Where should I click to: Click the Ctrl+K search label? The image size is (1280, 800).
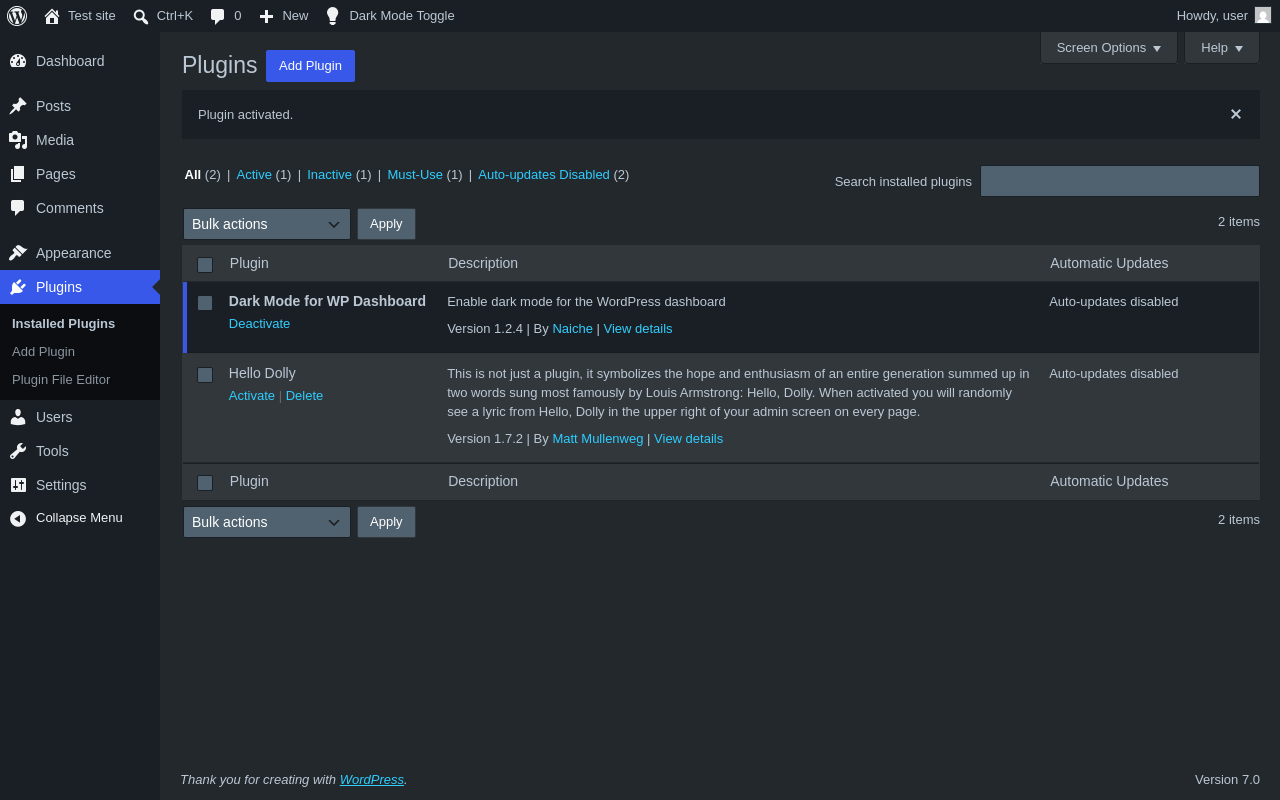point(175,15)
